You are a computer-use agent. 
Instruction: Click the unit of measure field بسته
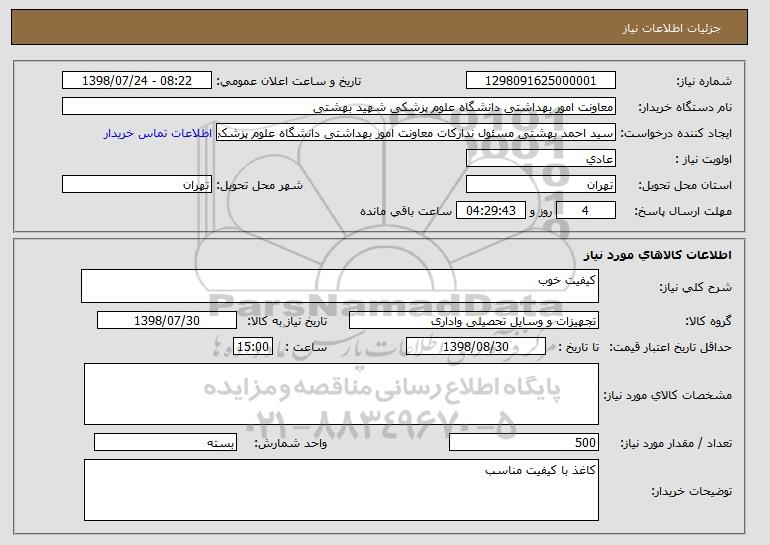tap(165, 442)
